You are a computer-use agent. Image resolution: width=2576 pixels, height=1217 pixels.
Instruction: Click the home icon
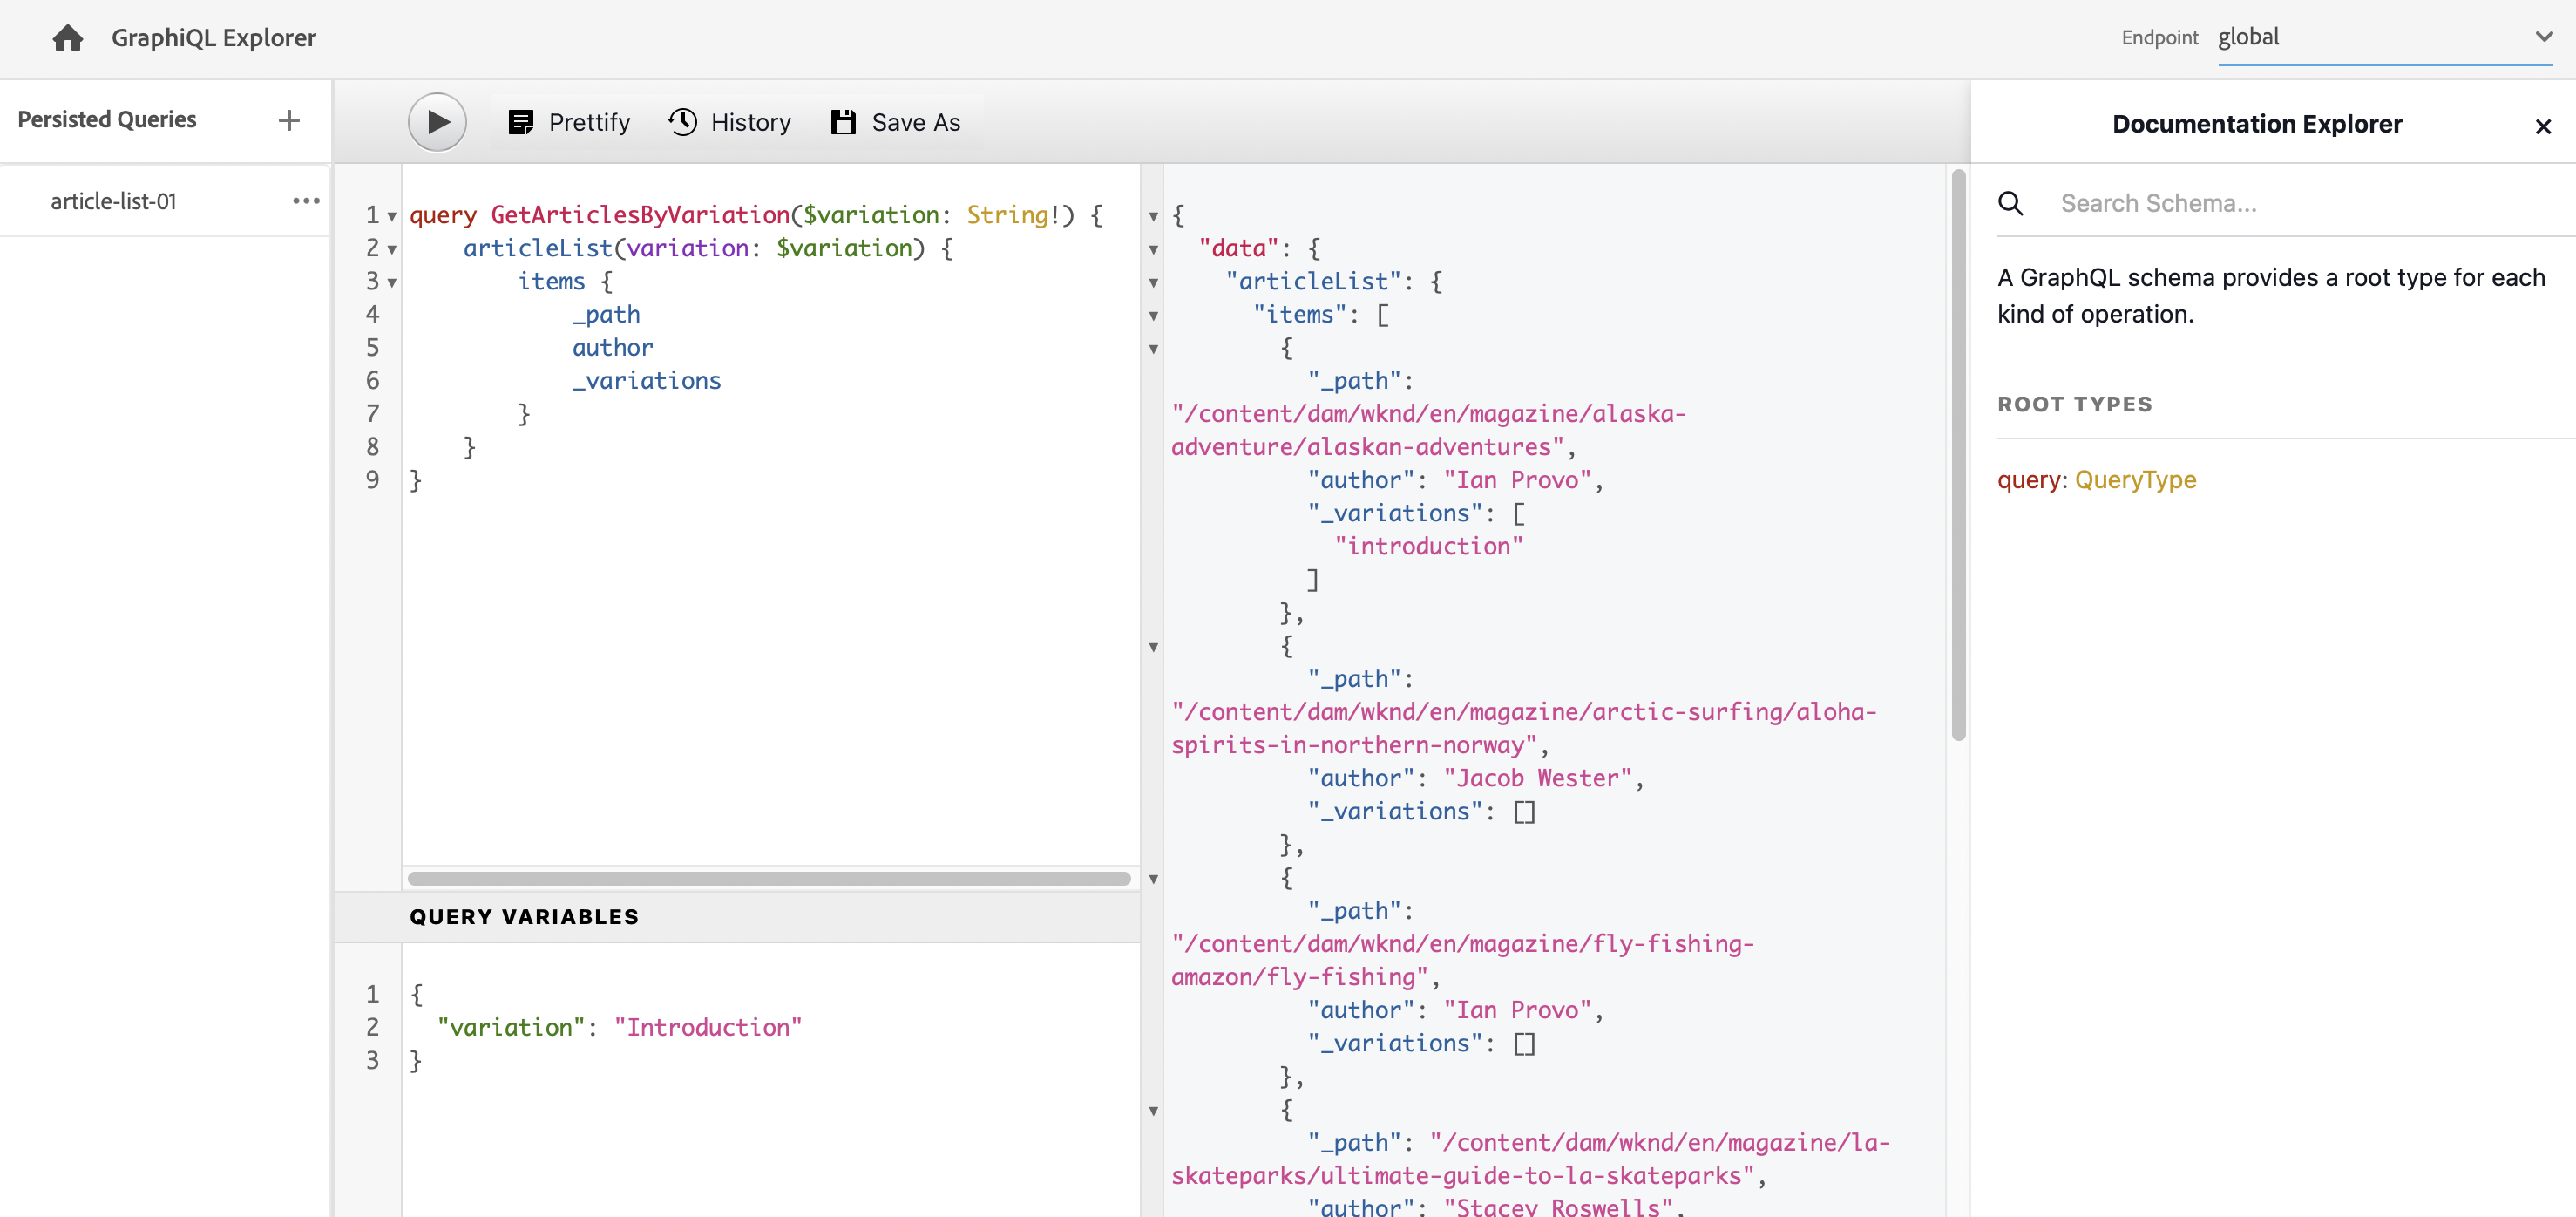click(67, 38)
